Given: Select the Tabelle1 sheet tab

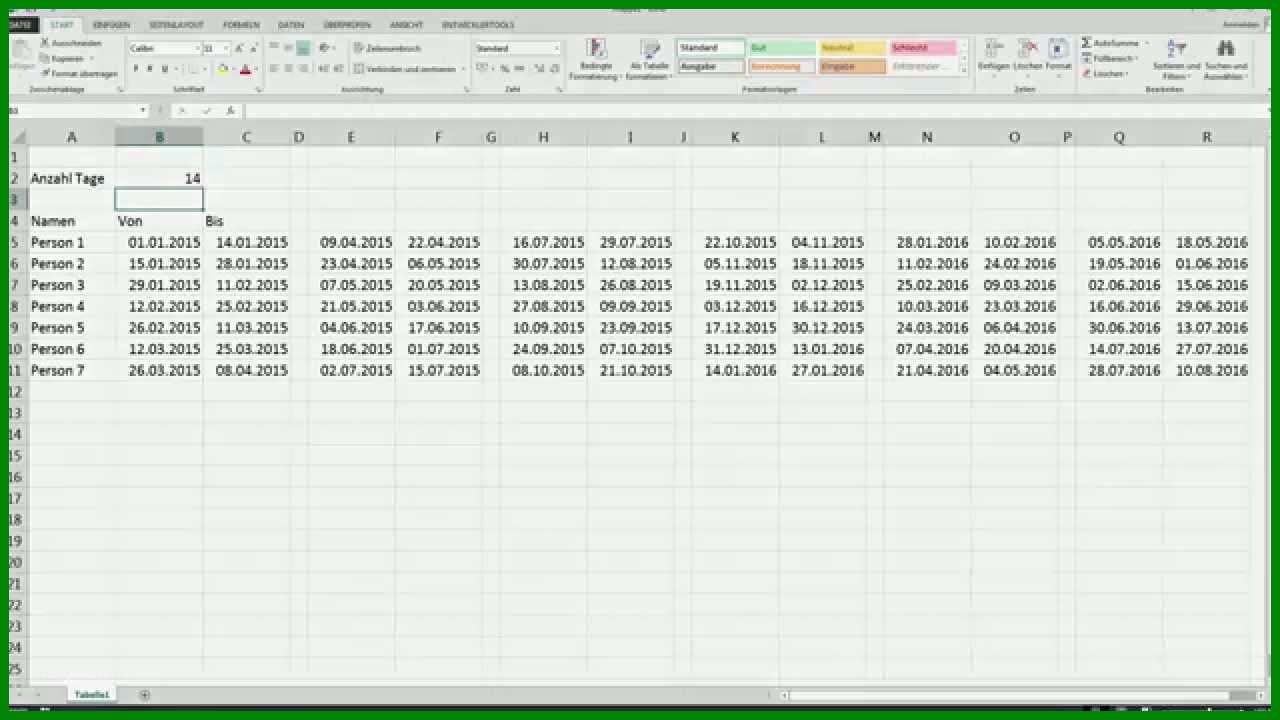Looking at the screenshot, I should (91, 694).
